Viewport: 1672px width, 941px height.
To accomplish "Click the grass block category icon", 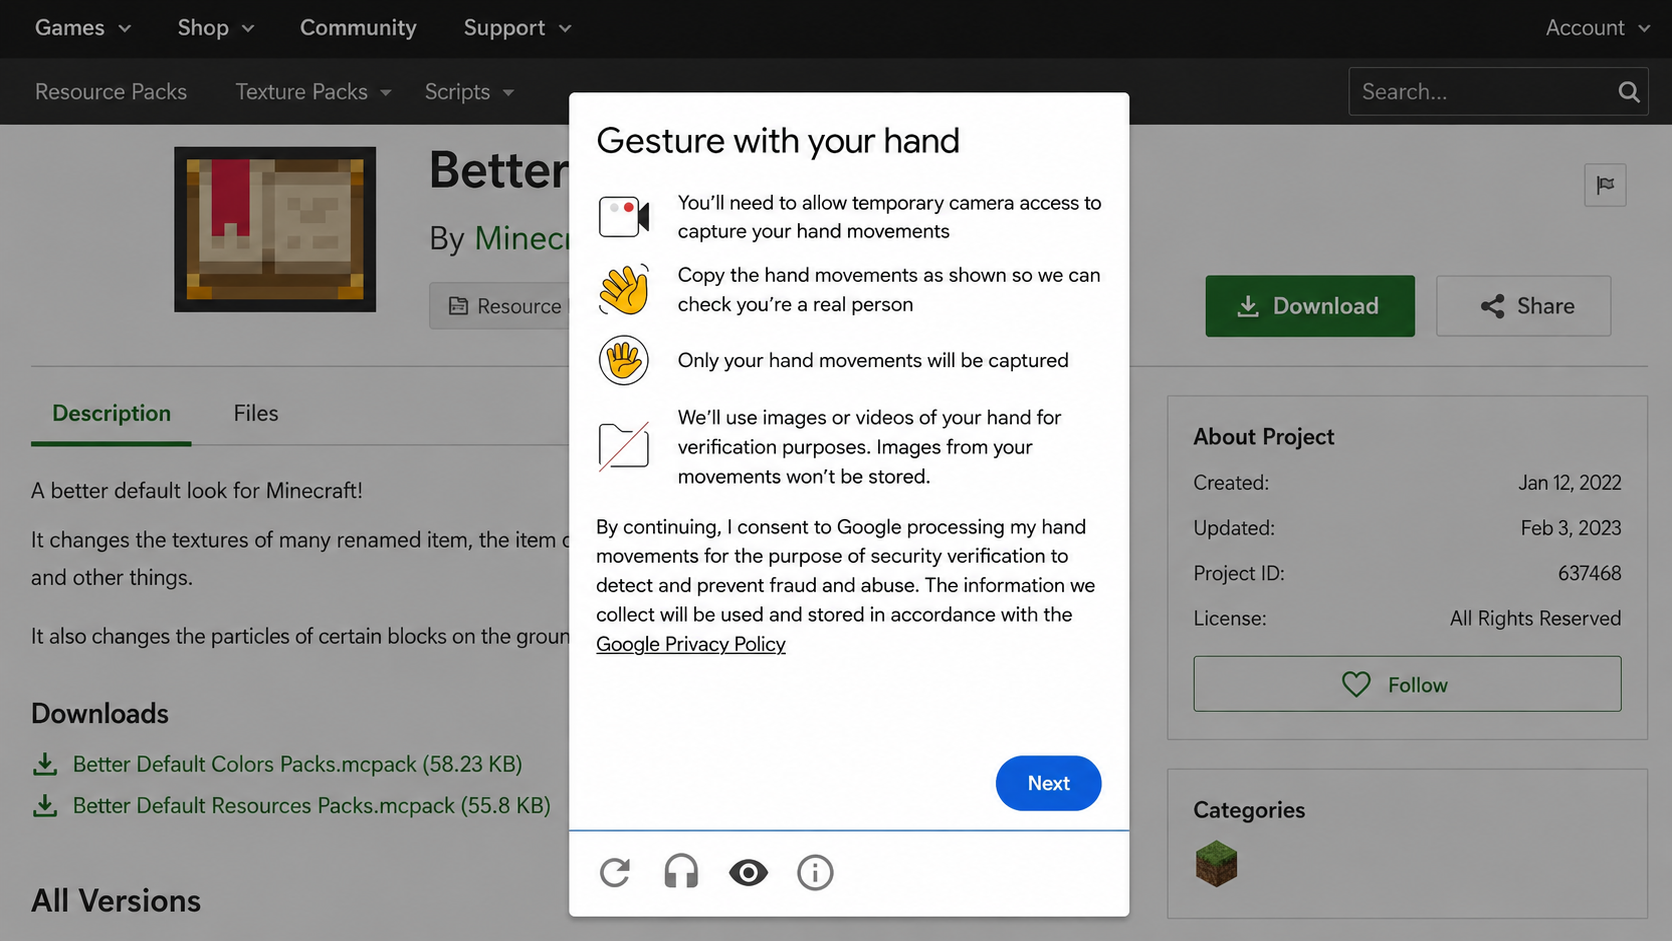I will pos(1216,863).
